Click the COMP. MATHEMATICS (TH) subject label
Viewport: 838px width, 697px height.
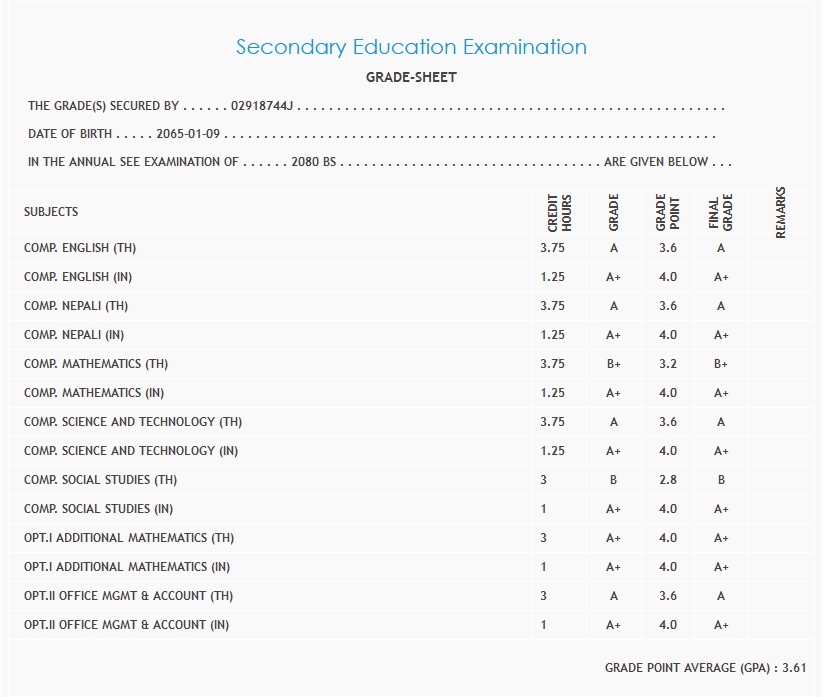(x=96, y=364)
